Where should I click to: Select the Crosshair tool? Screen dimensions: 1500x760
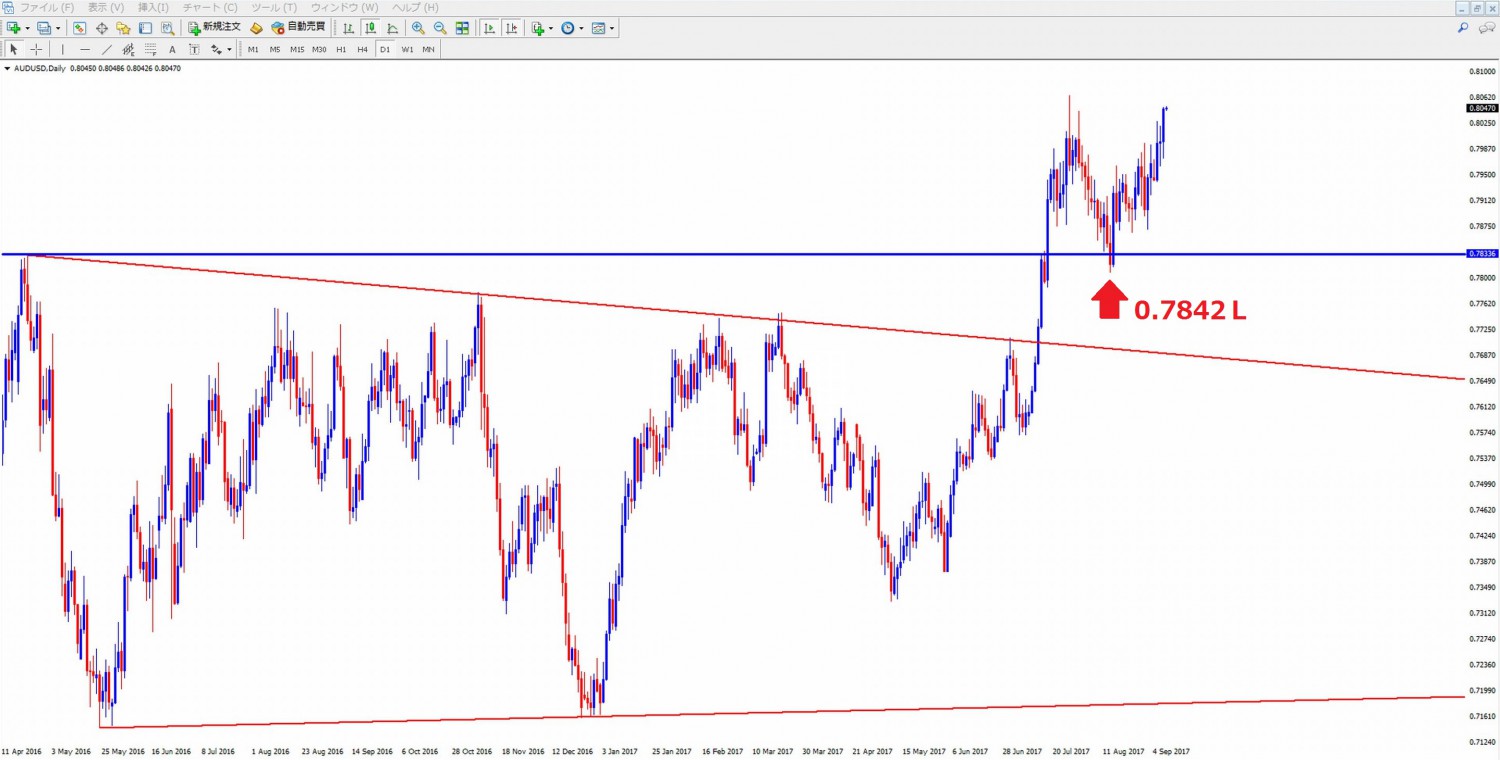37,49
